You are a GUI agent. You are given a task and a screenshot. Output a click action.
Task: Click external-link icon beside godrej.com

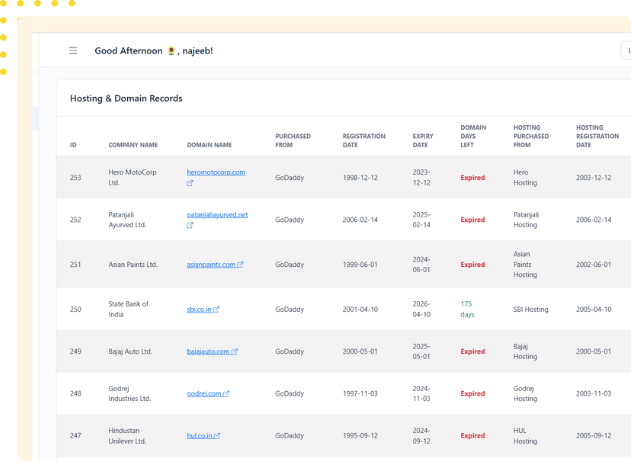(x=226, y=393)
